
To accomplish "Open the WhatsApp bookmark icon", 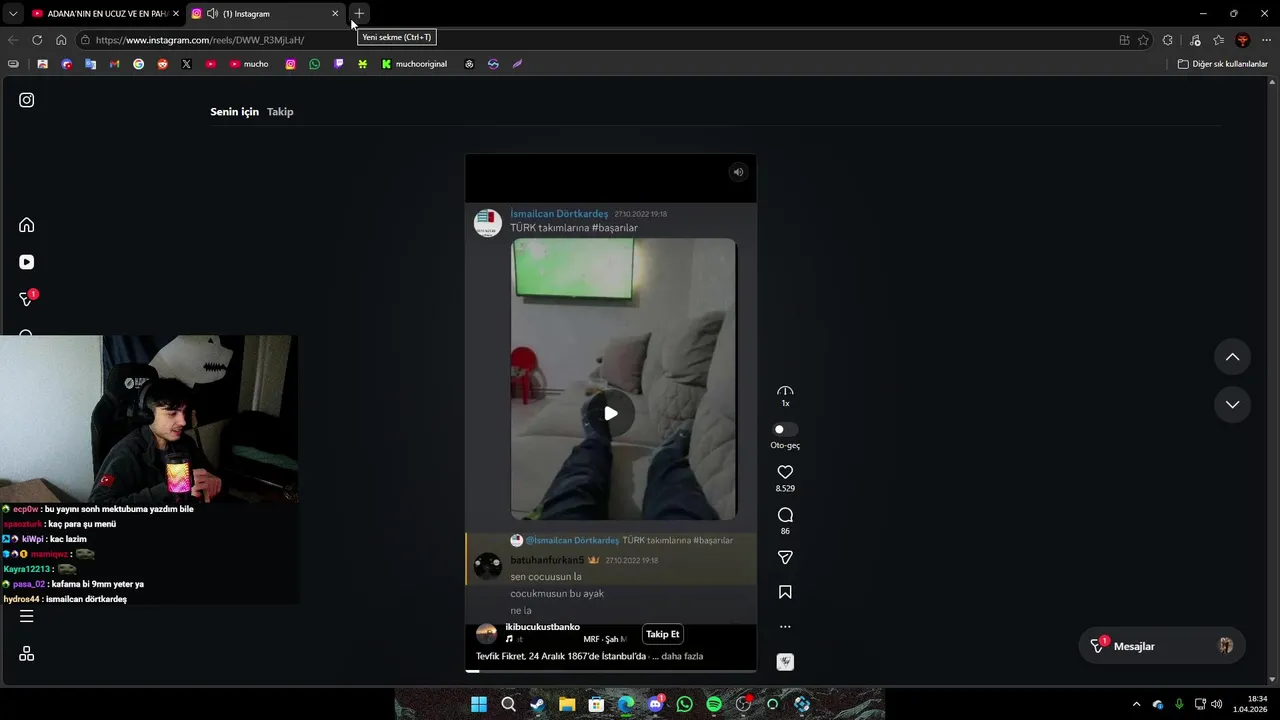I will (314, 64).
